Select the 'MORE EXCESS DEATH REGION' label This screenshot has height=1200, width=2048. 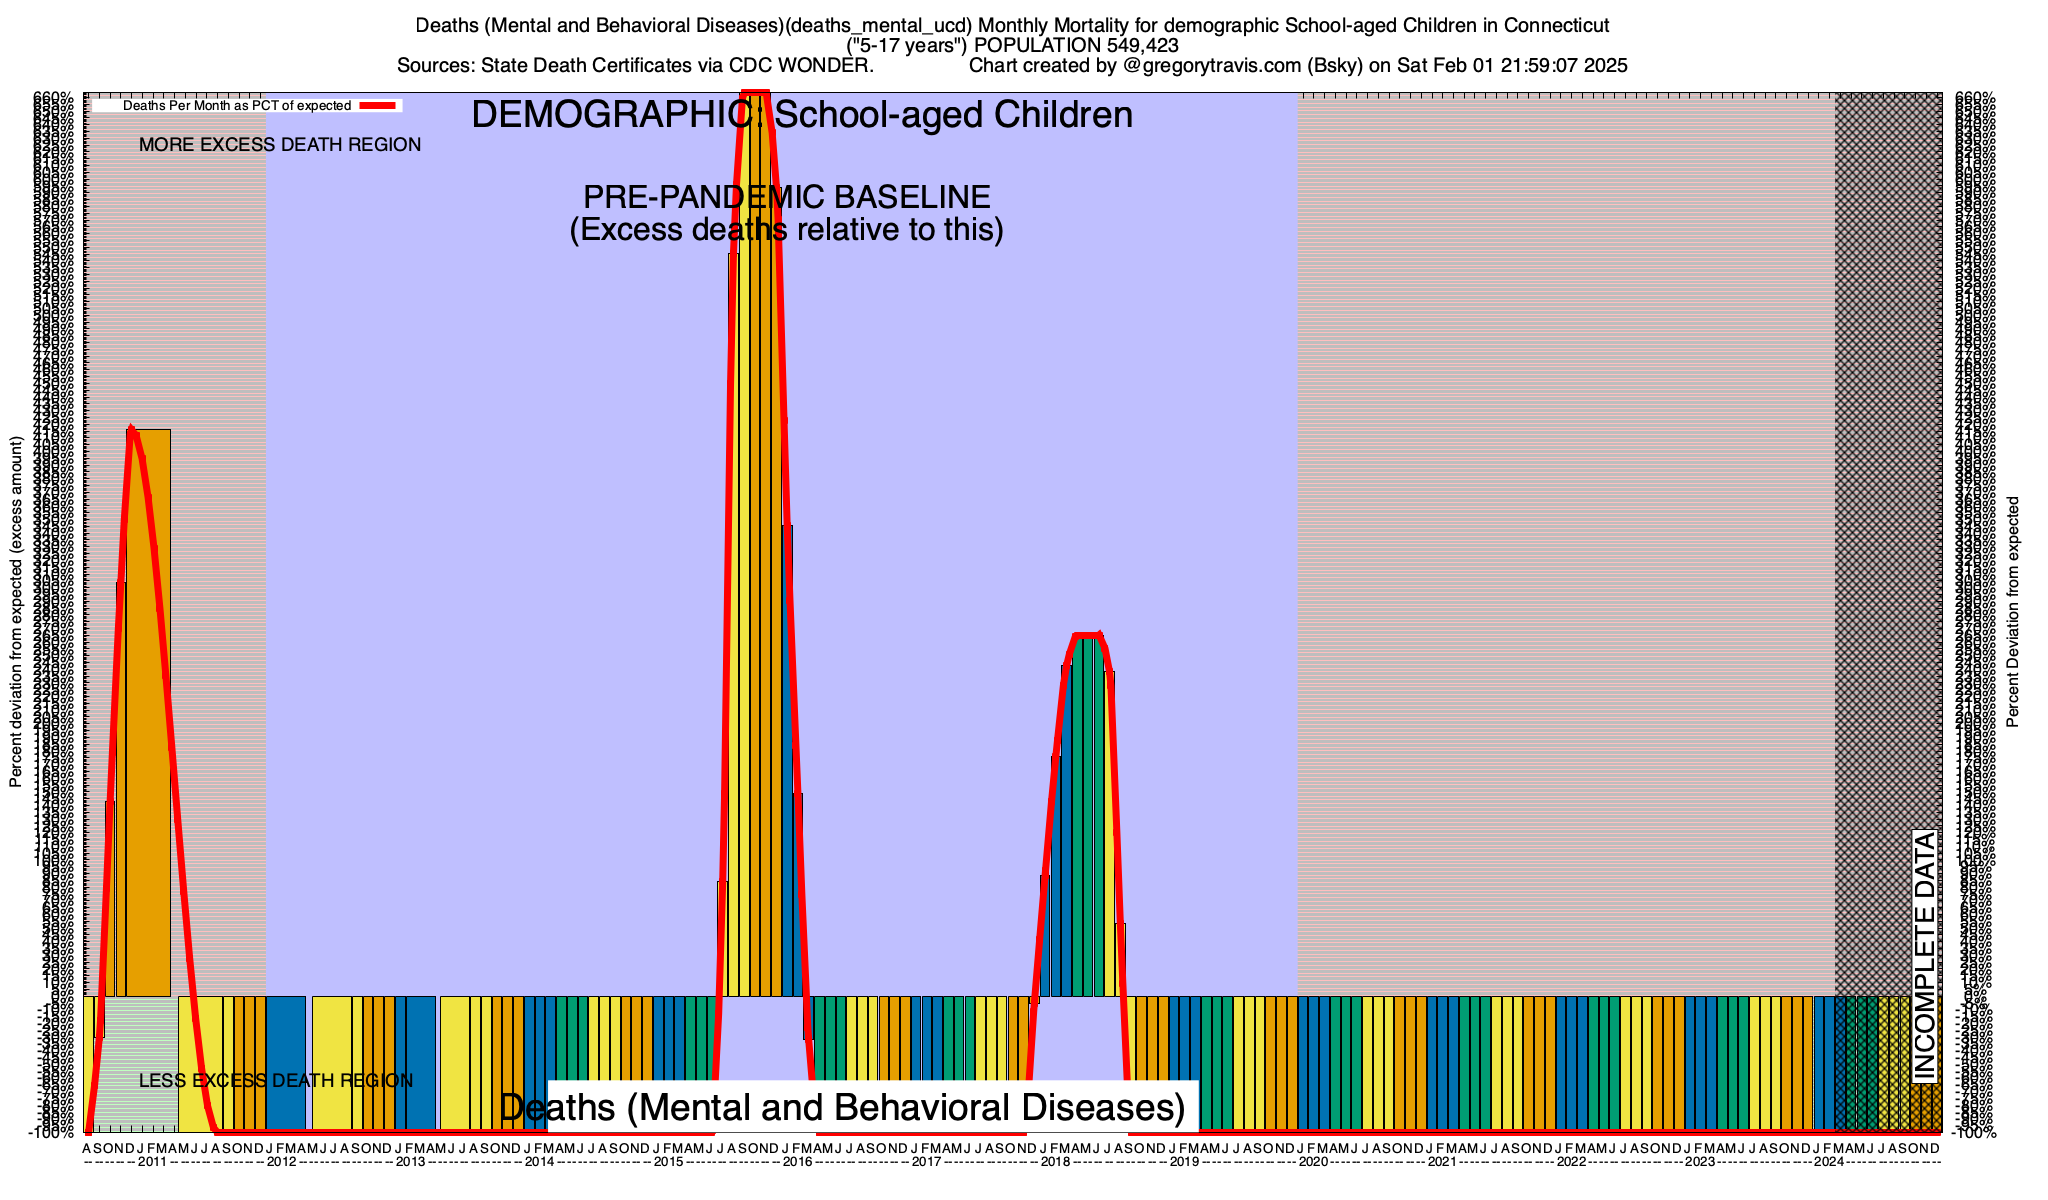(280, 145)
